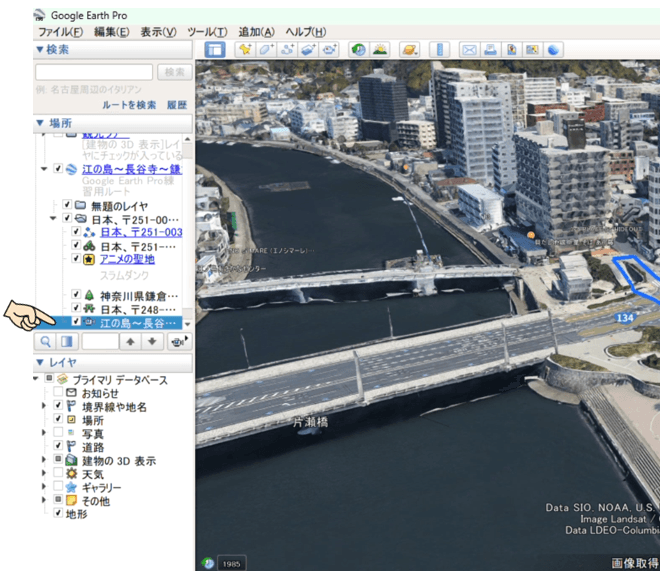
Task: Expand the 建物の 3D 表示 layer
Action: click(44, 460)
